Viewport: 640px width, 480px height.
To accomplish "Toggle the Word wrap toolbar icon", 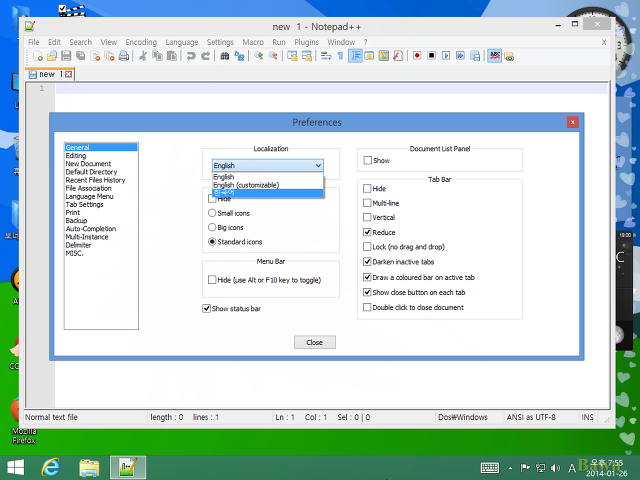I will click(326, 56).
